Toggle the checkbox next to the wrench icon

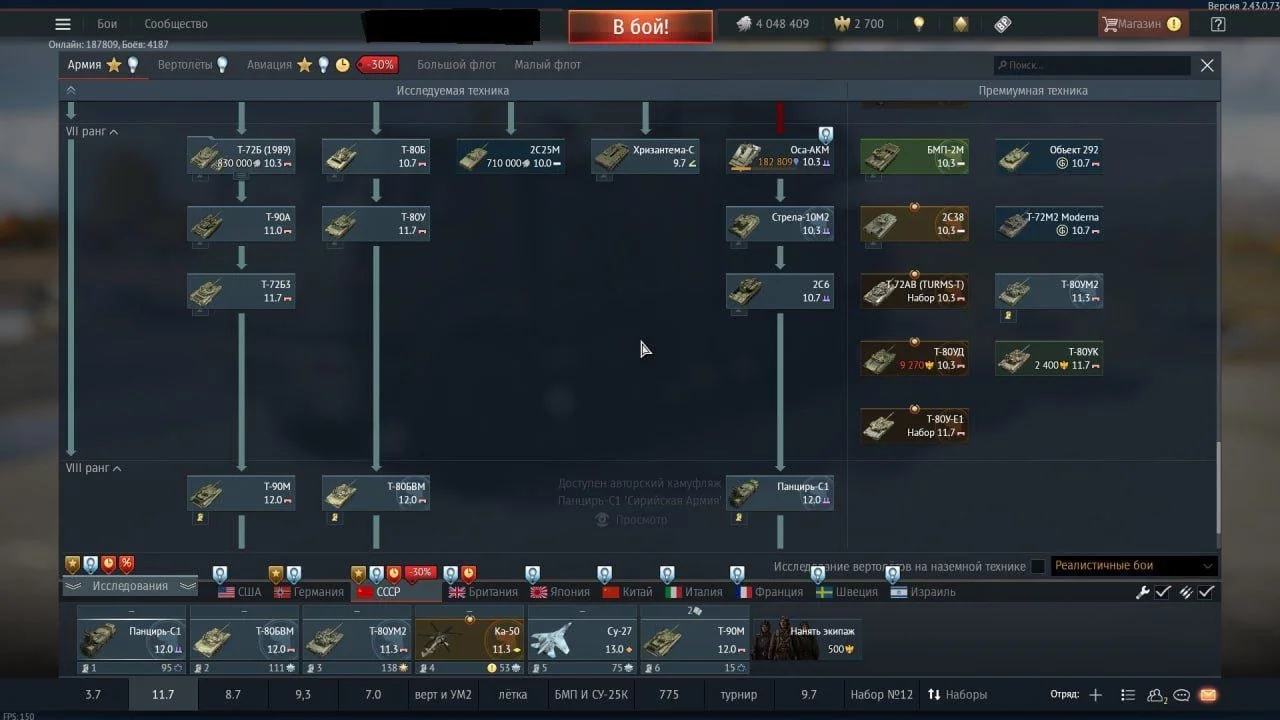pyautogui.click(x=1163, y=592)
